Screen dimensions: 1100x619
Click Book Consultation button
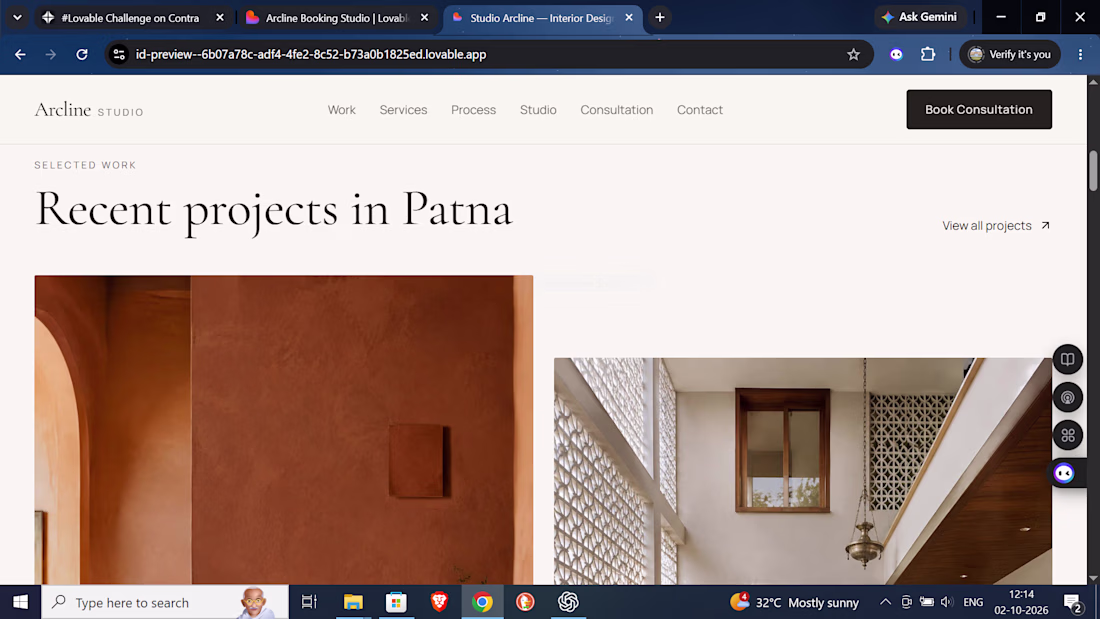[x=979, y=109]
